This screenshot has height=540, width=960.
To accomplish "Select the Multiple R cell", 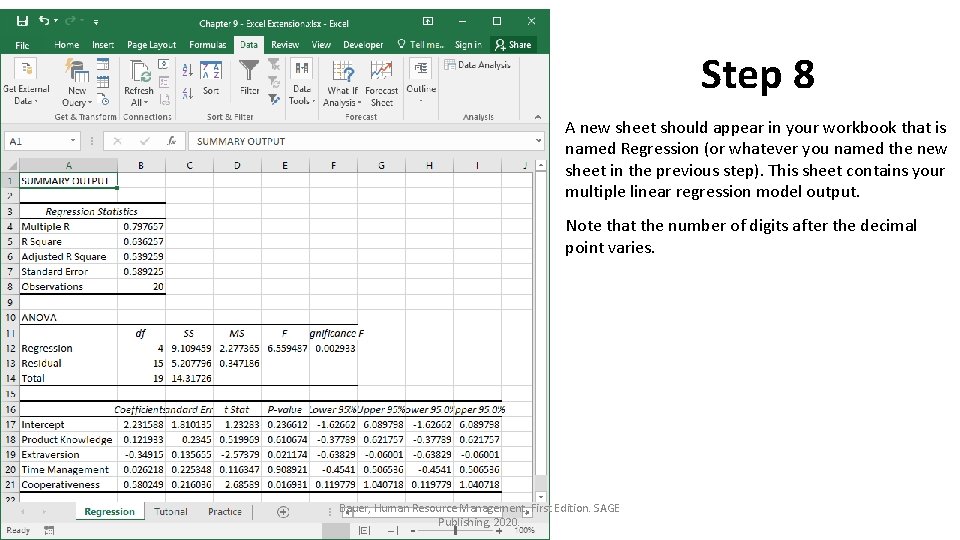I will (x=69, y=227).
